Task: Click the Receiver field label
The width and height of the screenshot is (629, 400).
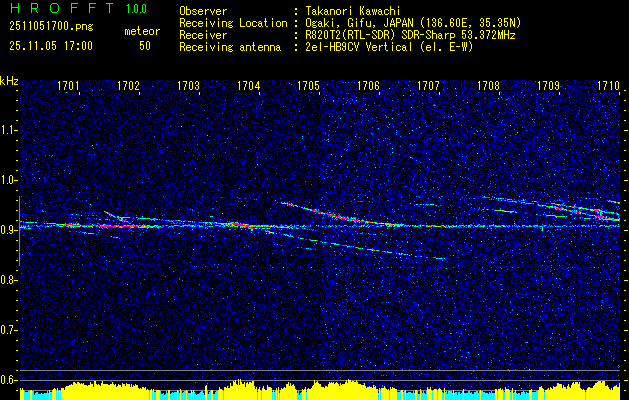Action: click(x=203, y=35)
